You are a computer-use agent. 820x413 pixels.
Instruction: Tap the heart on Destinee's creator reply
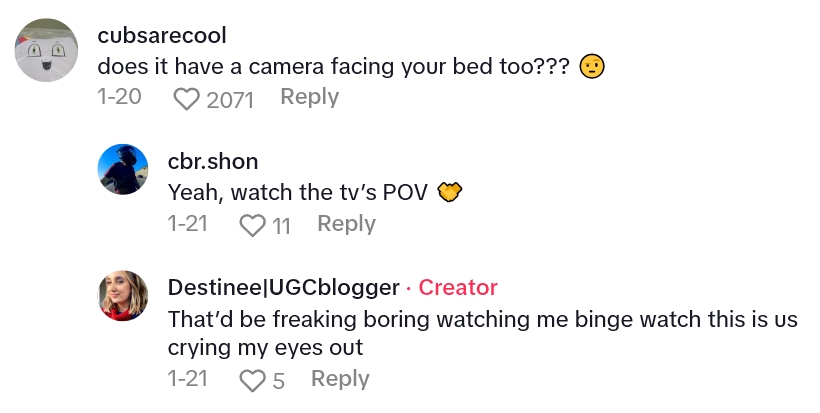[253, 380]
